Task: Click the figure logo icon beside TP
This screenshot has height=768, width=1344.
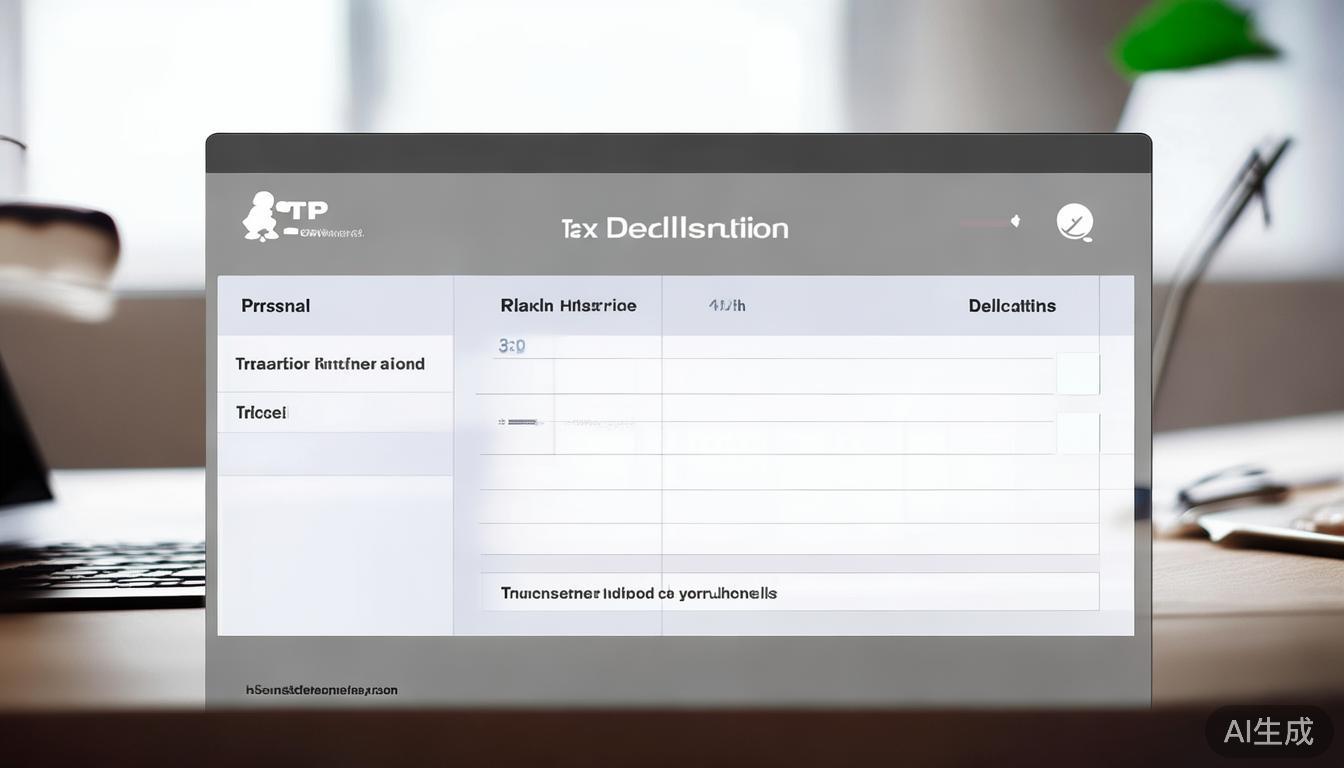Action: tap(261, 216)
